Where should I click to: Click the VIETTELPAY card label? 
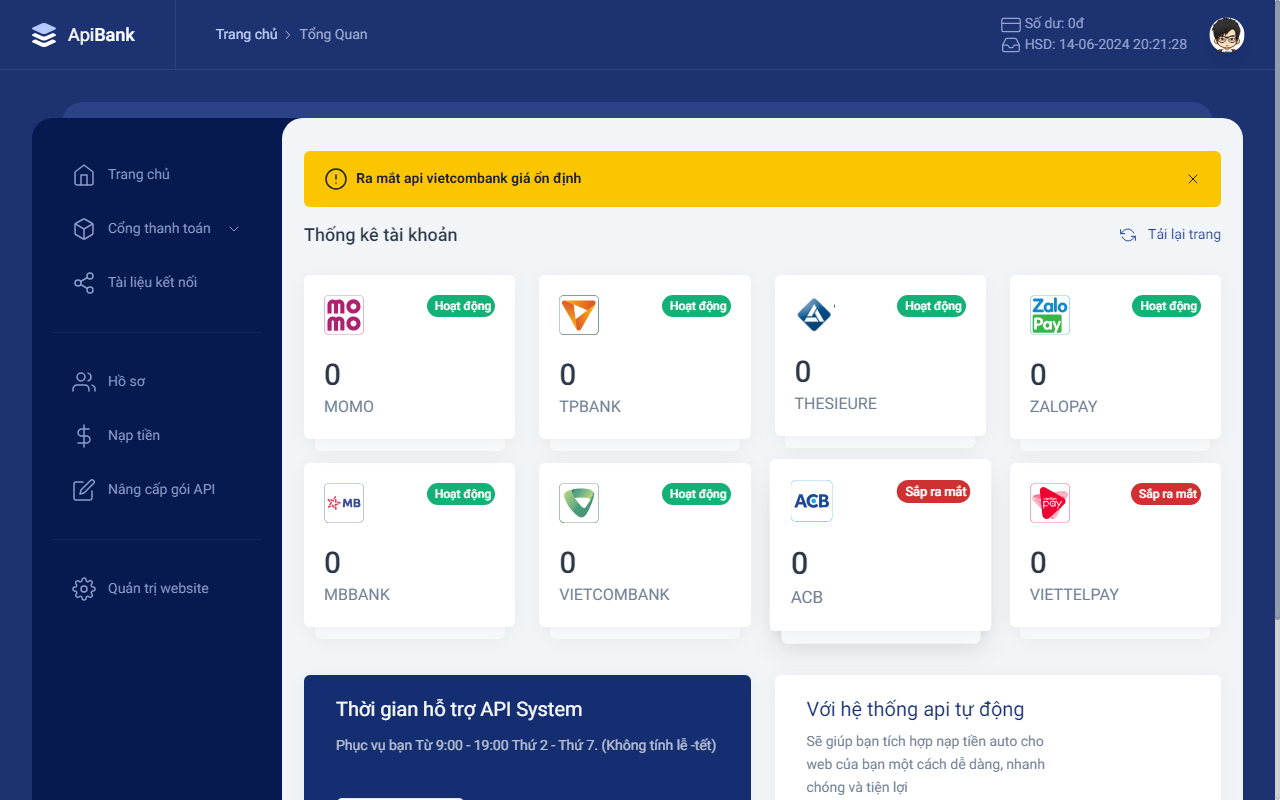click(x=1074, y=595)
